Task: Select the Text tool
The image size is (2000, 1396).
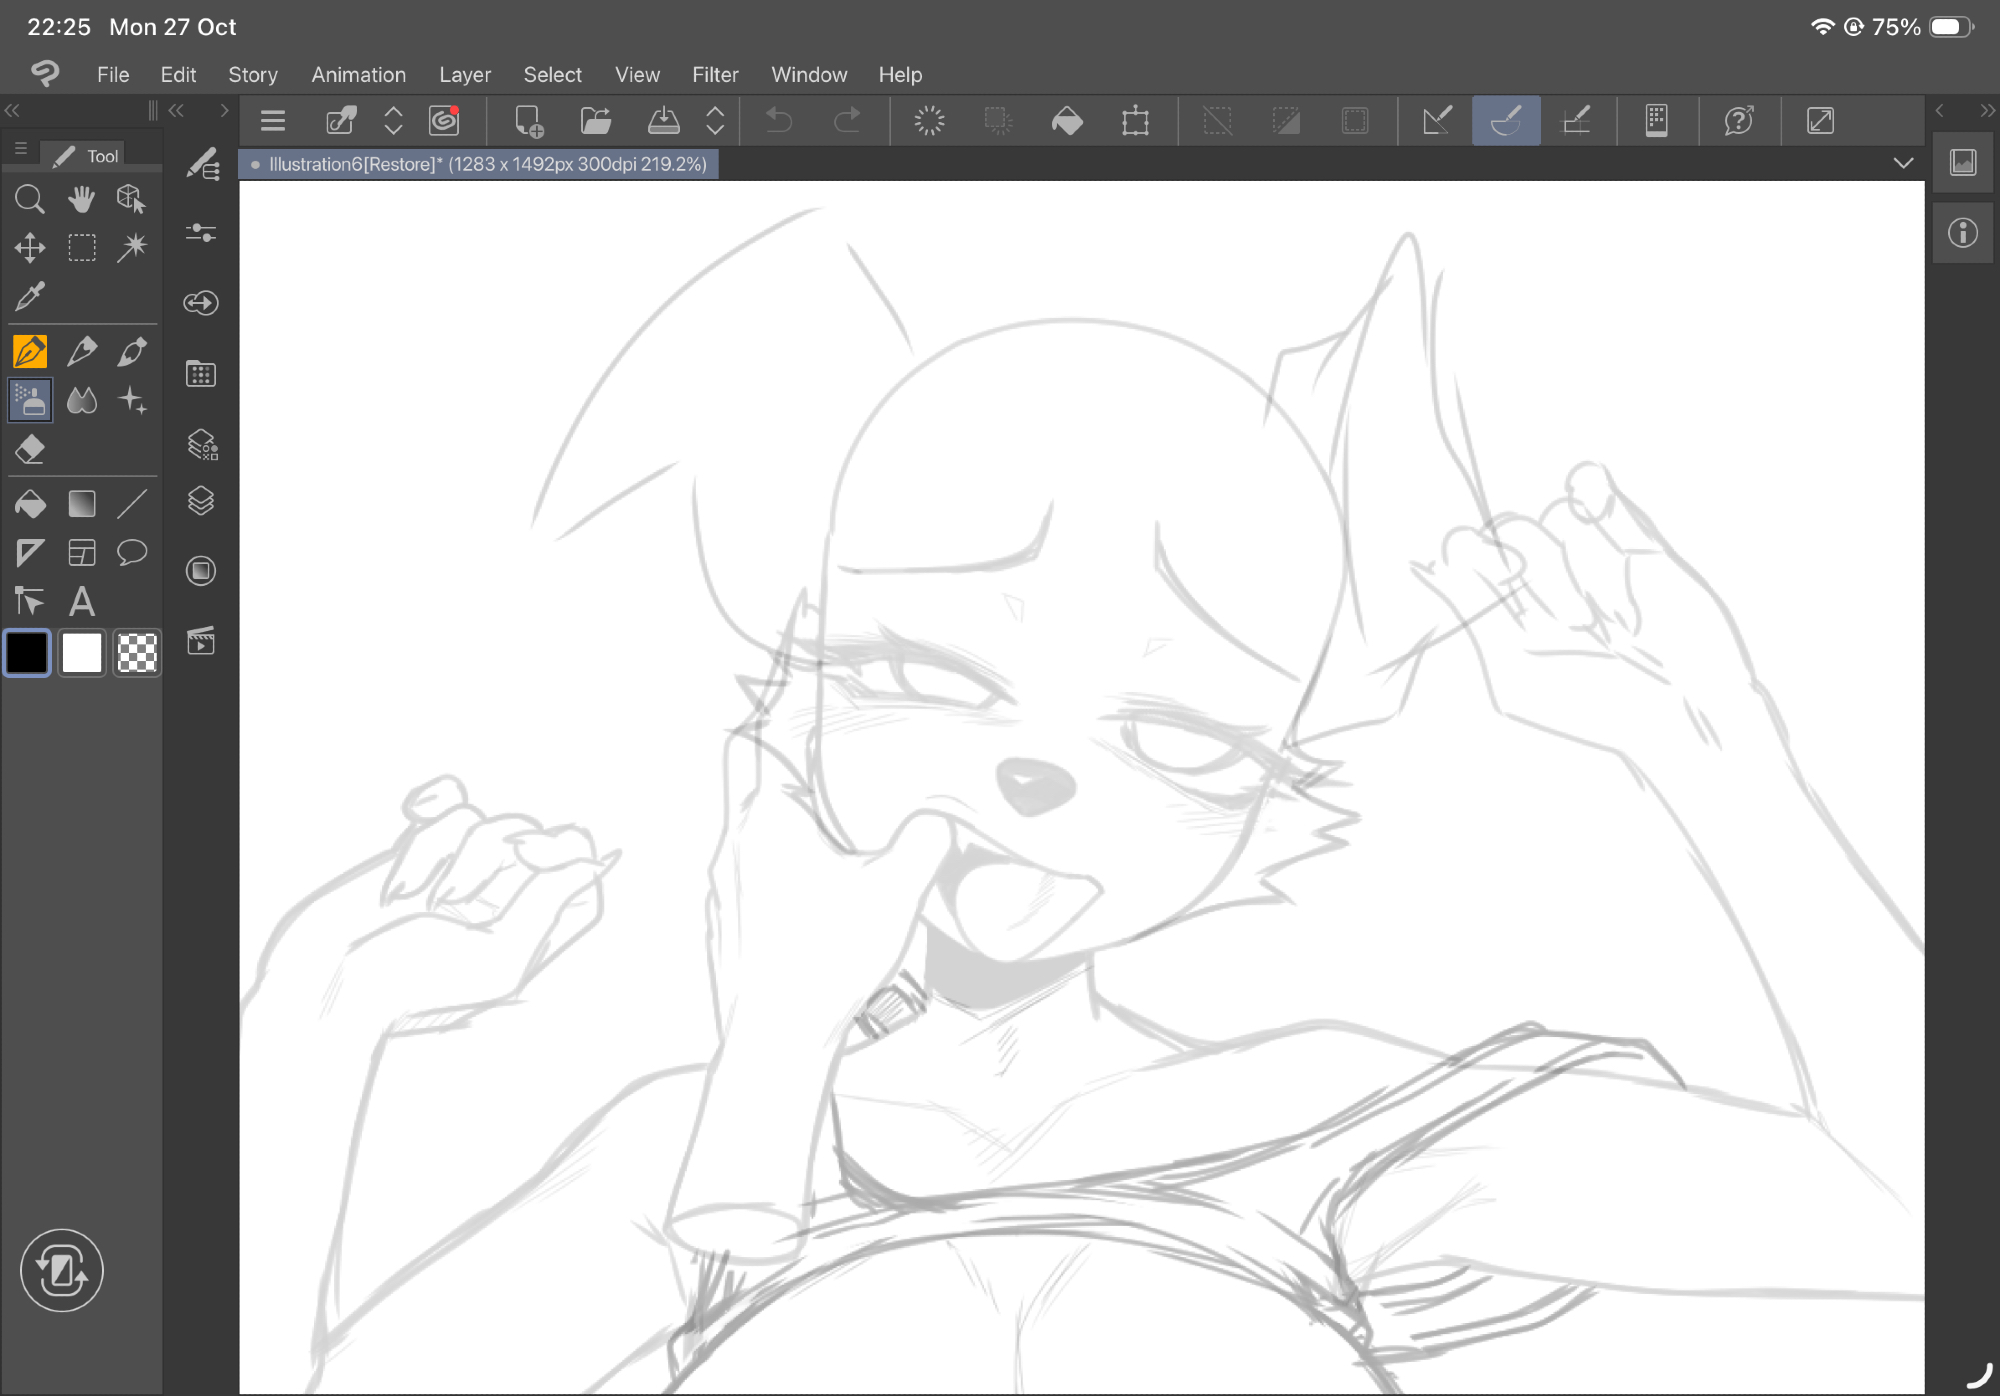Action: (82, 602)
